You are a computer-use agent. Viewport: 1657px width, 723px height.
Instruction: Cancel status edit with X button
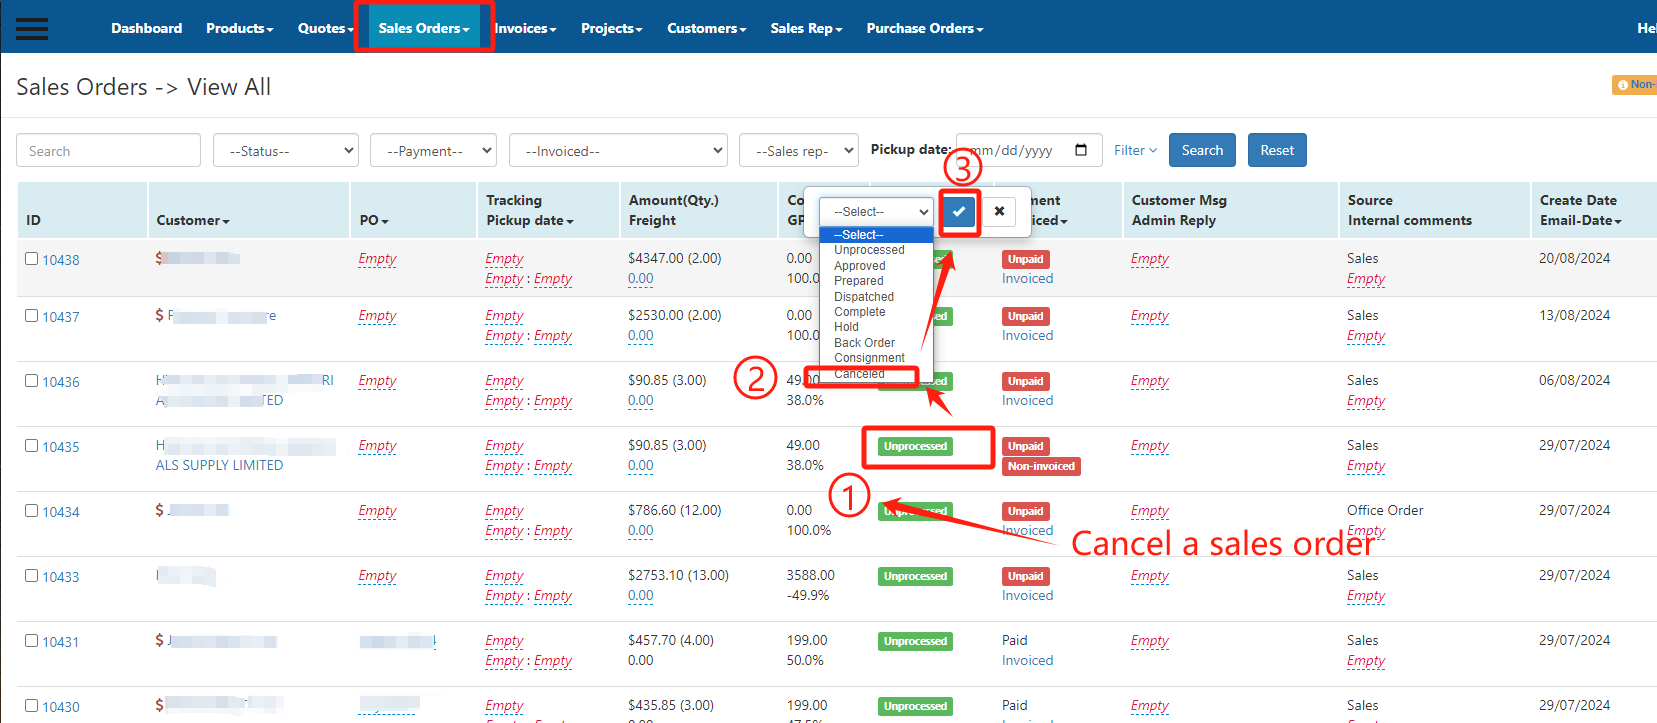[999, 211]
